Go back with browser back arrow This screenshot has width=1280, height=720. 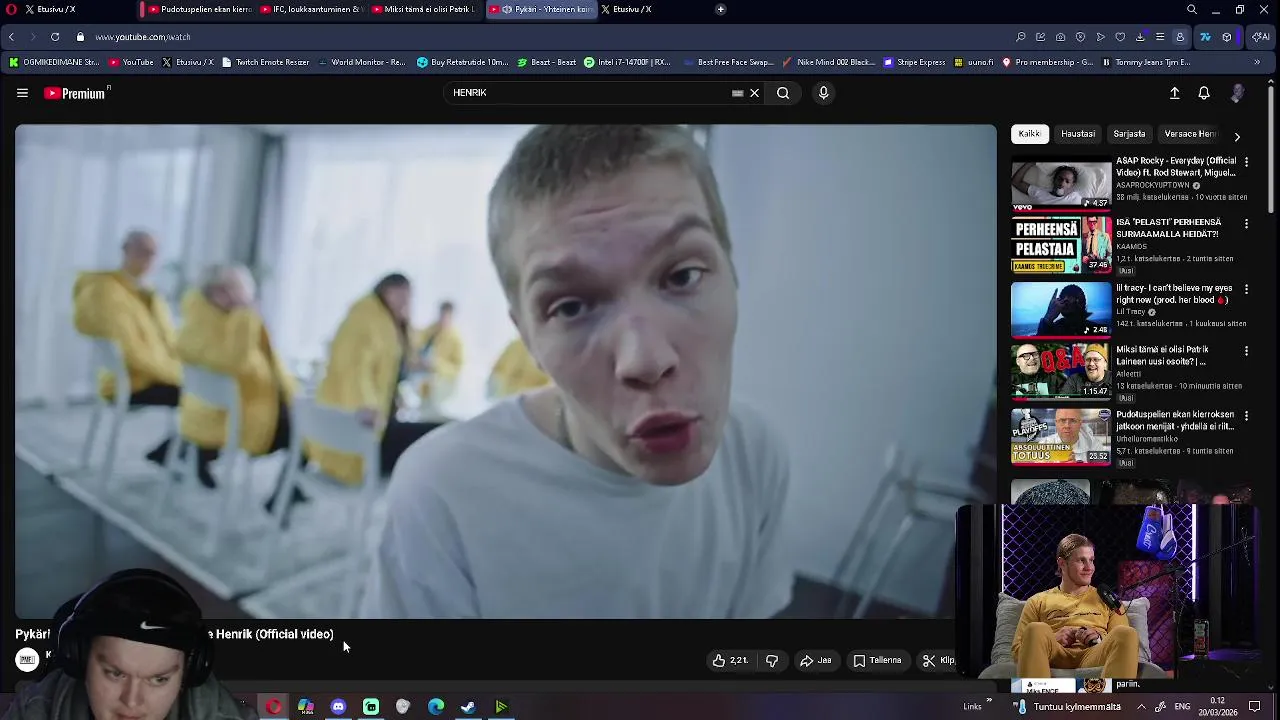point(11,37)
